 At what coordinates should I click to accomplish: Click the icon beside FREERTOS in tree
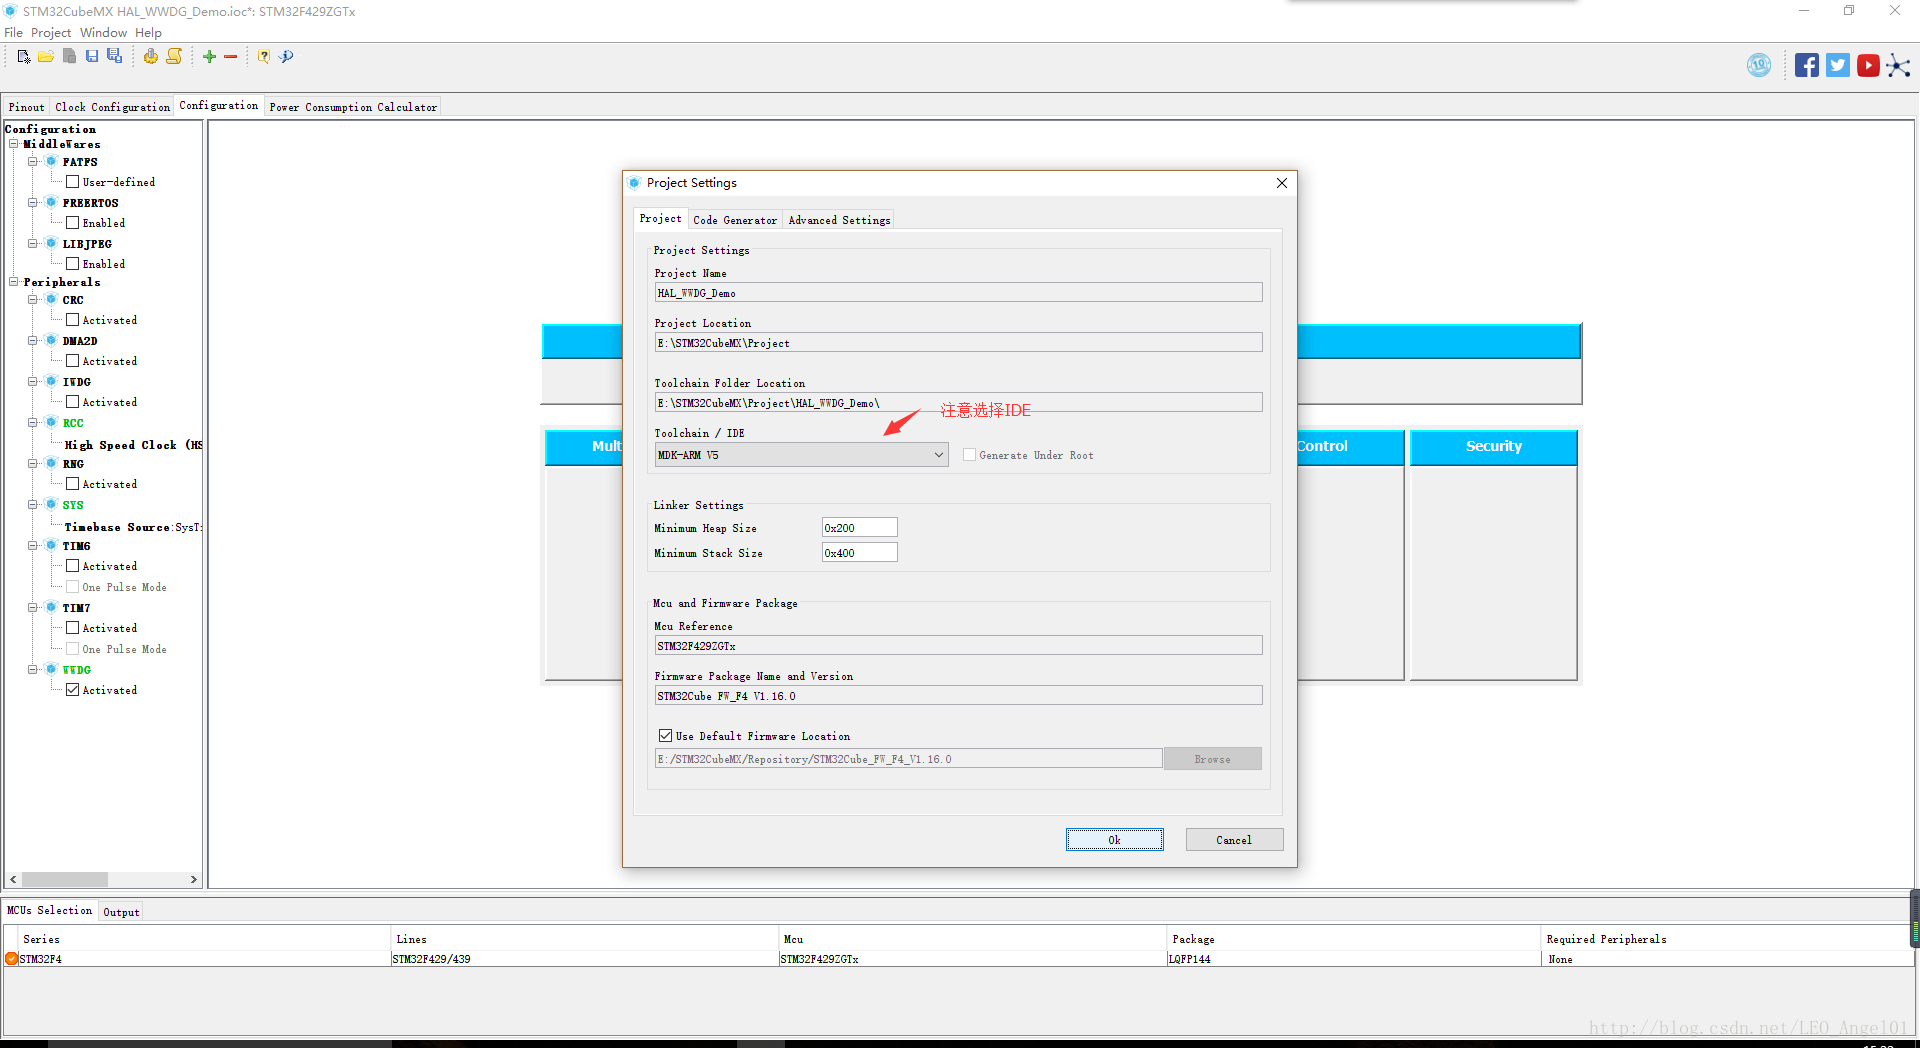(x=51, y=202)
